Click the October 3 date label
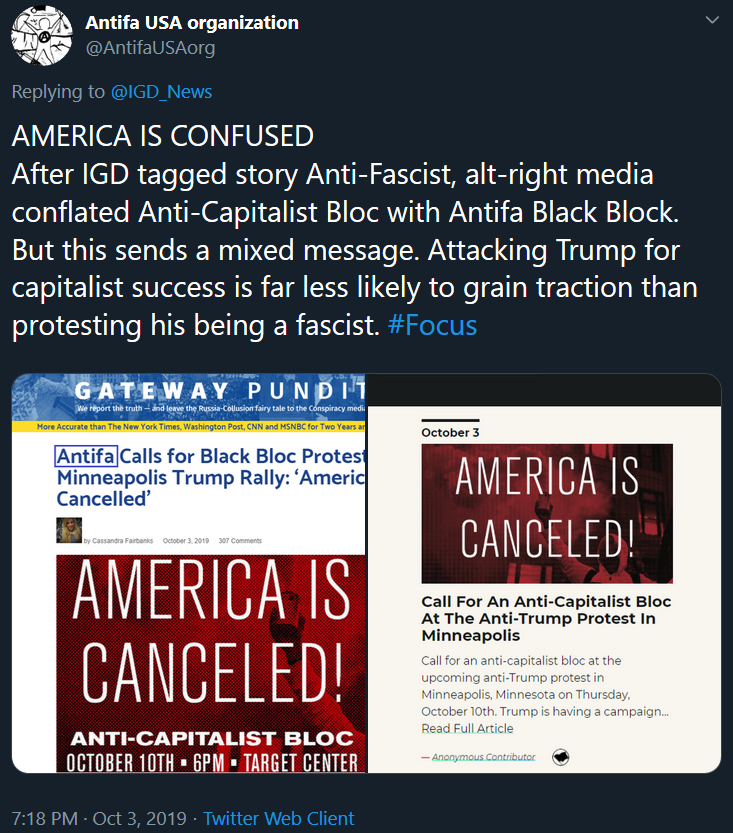Screen dimensions: 733x833 (x=450, y=432)
